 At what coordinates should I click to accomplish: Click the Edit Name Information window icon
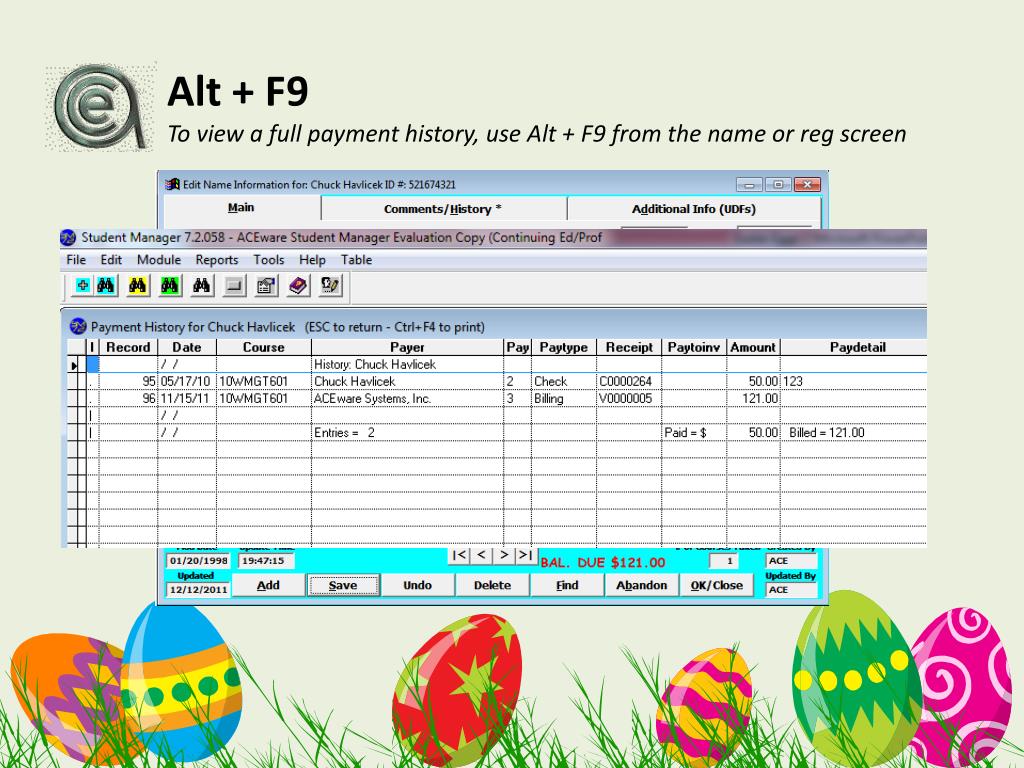click(x=172, y=185)
